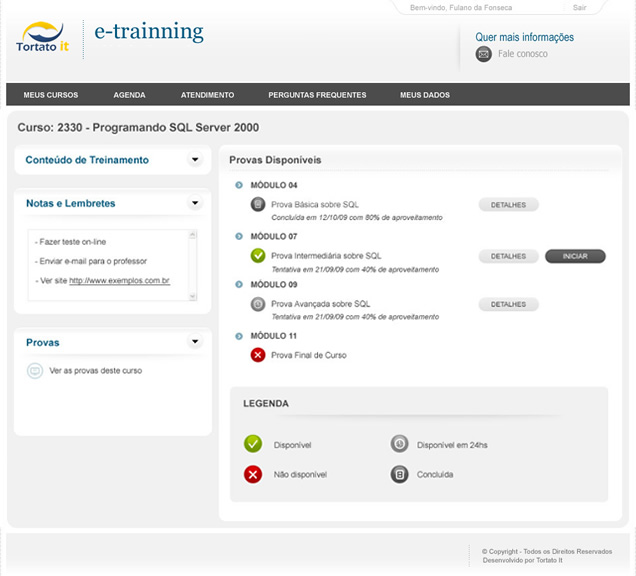
Task: Select MEUS DADOS in the navigation bar
Action: (425, 95)
